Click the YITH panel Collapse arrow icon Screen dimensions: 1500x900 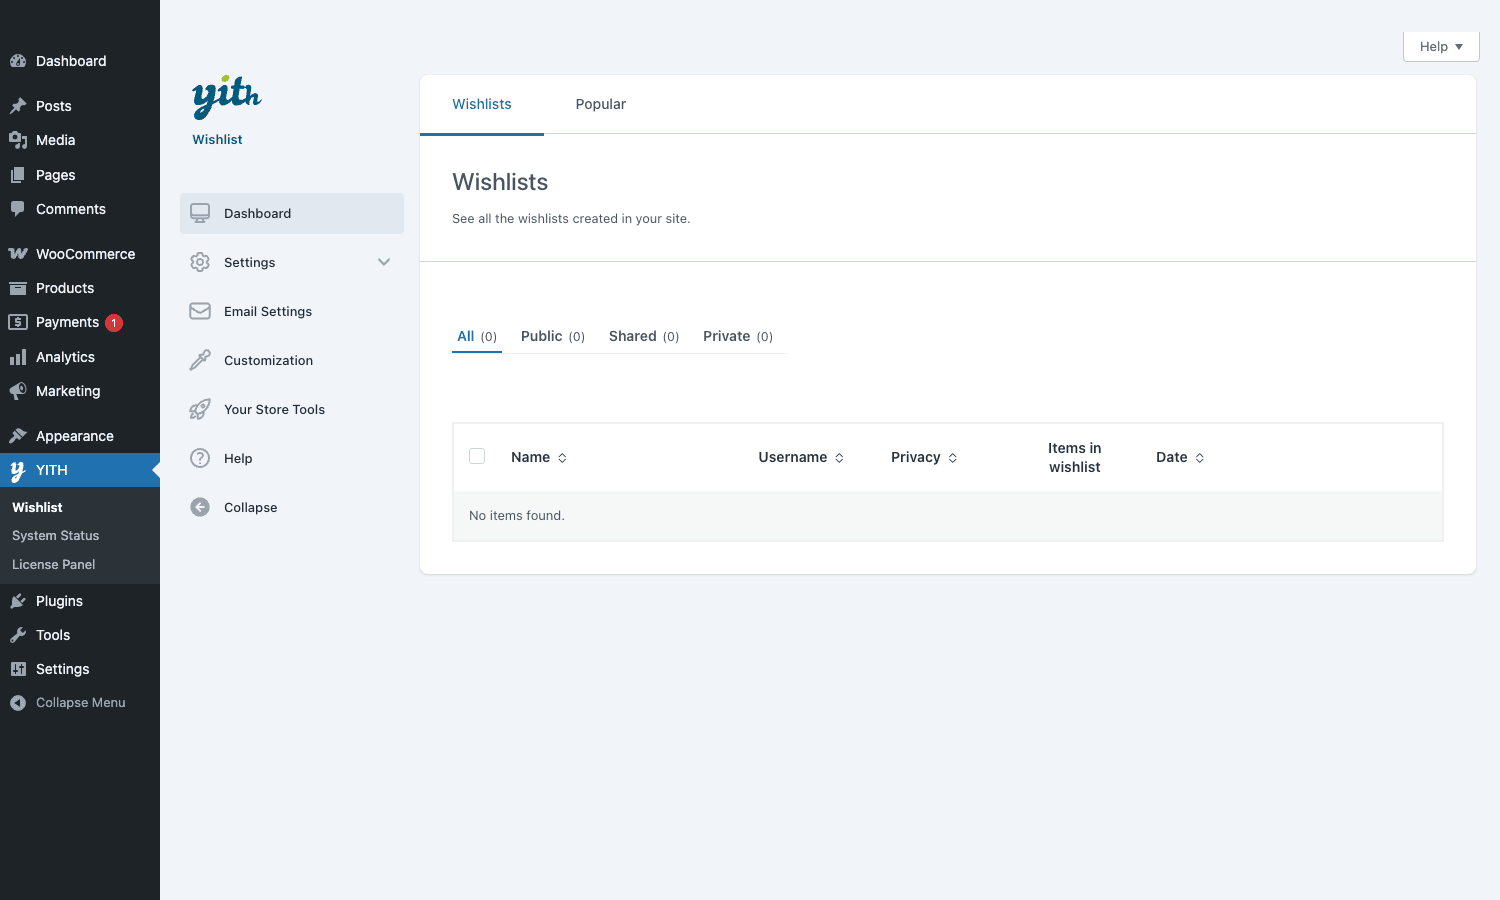click(x=200, y=507)
